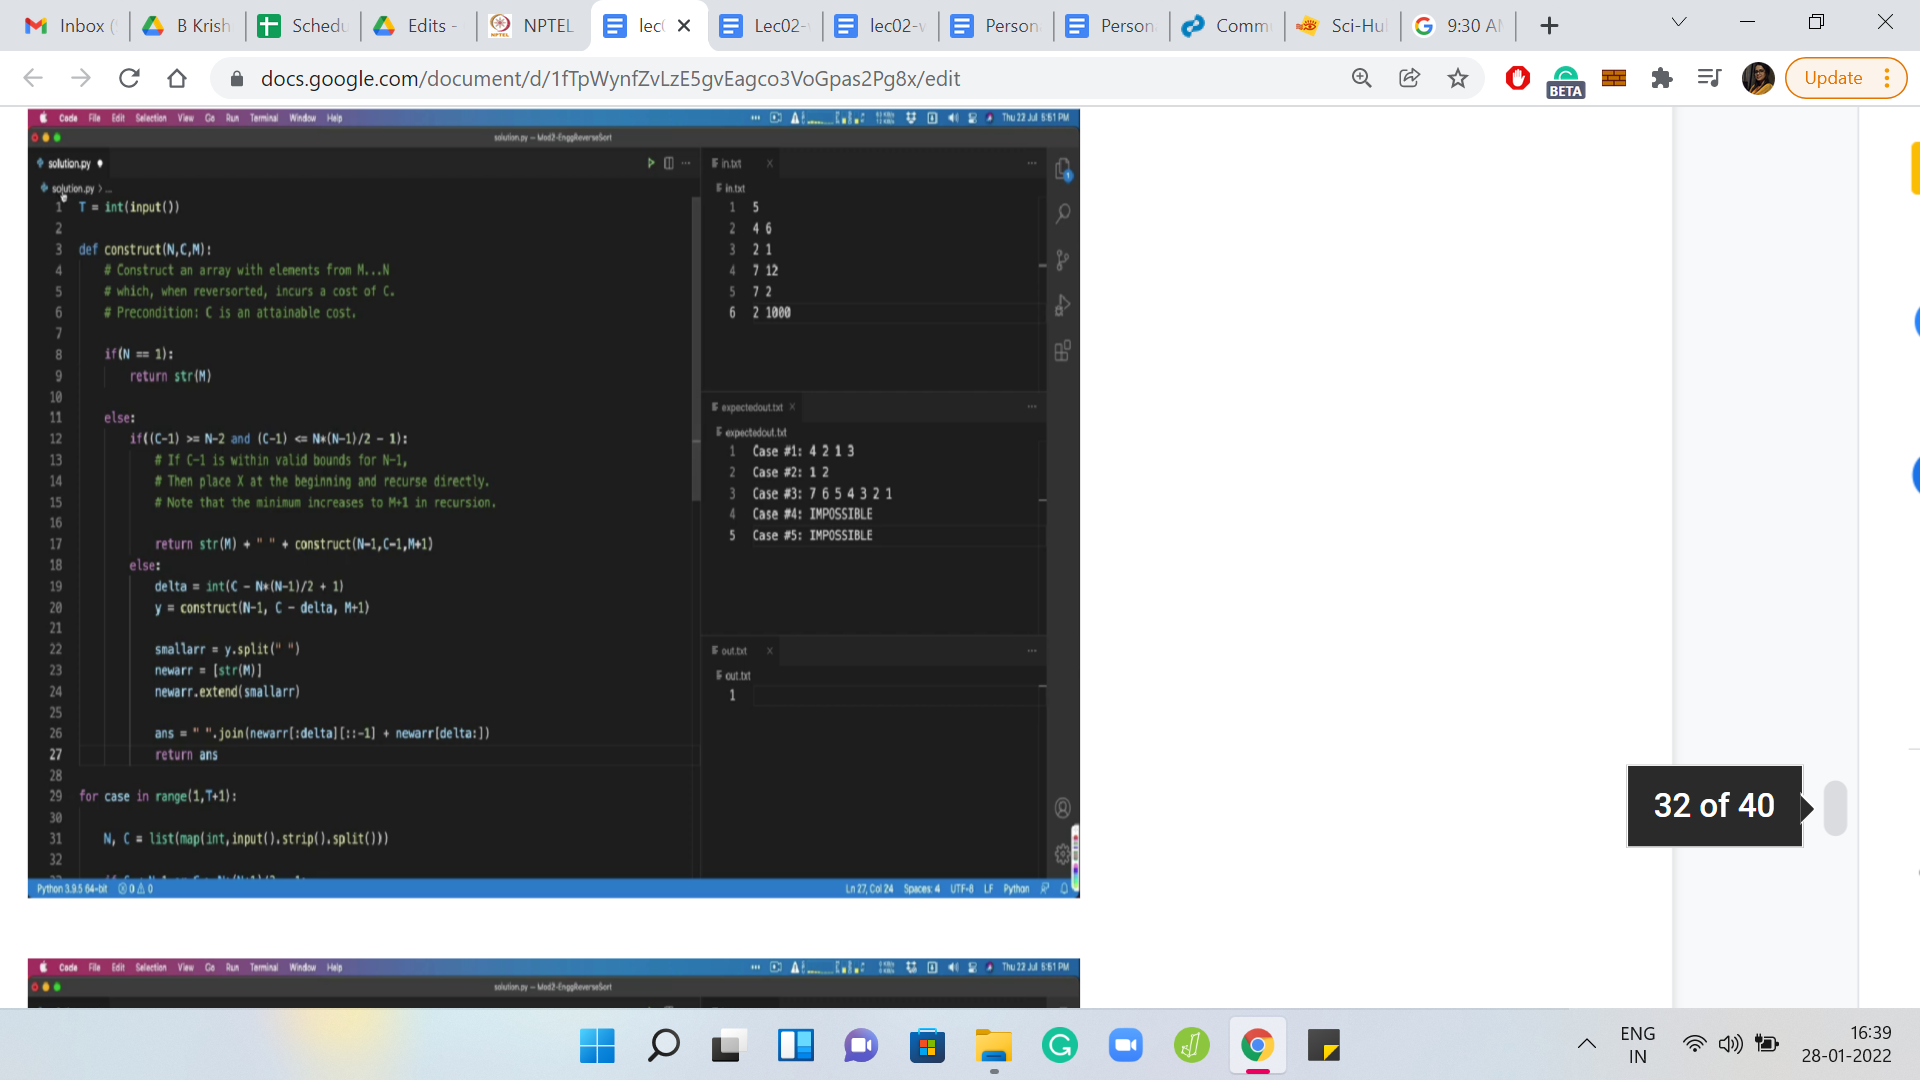Switch to the Inbox Gmail tab

[70, 26]
